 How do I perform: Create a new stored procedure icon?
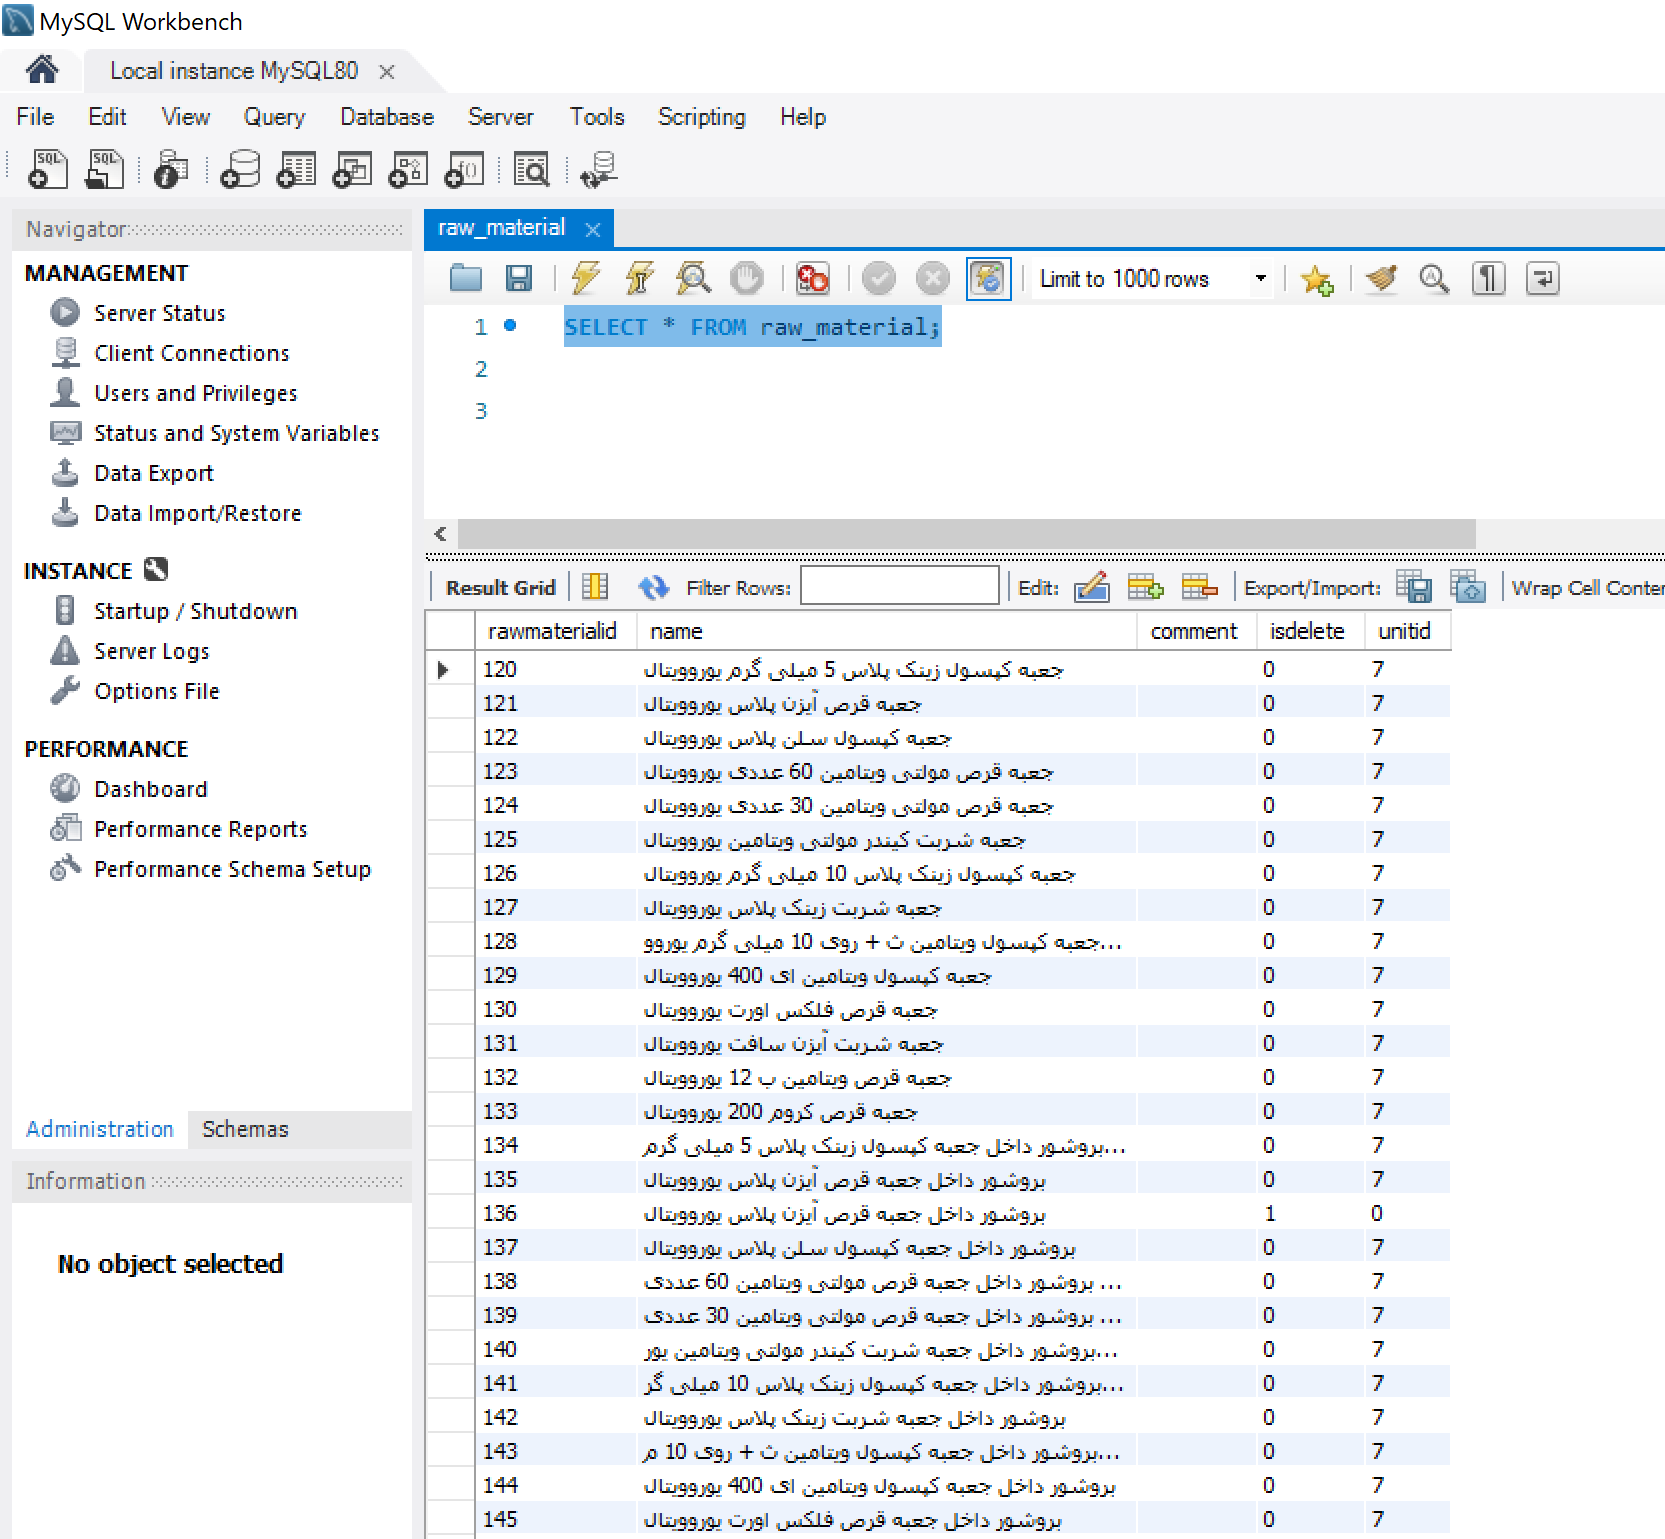408,169
